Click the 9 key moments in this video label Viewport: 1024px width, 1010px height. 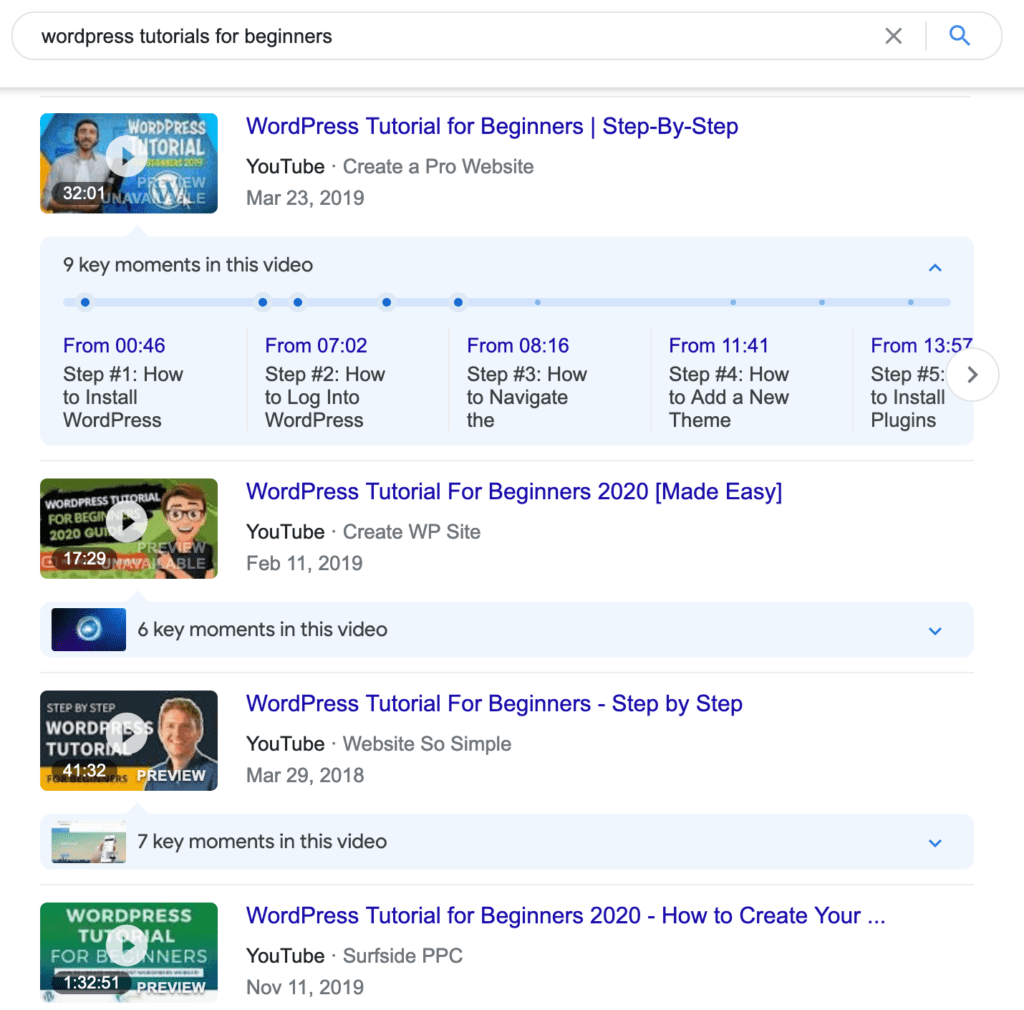(x=188, y=265)
